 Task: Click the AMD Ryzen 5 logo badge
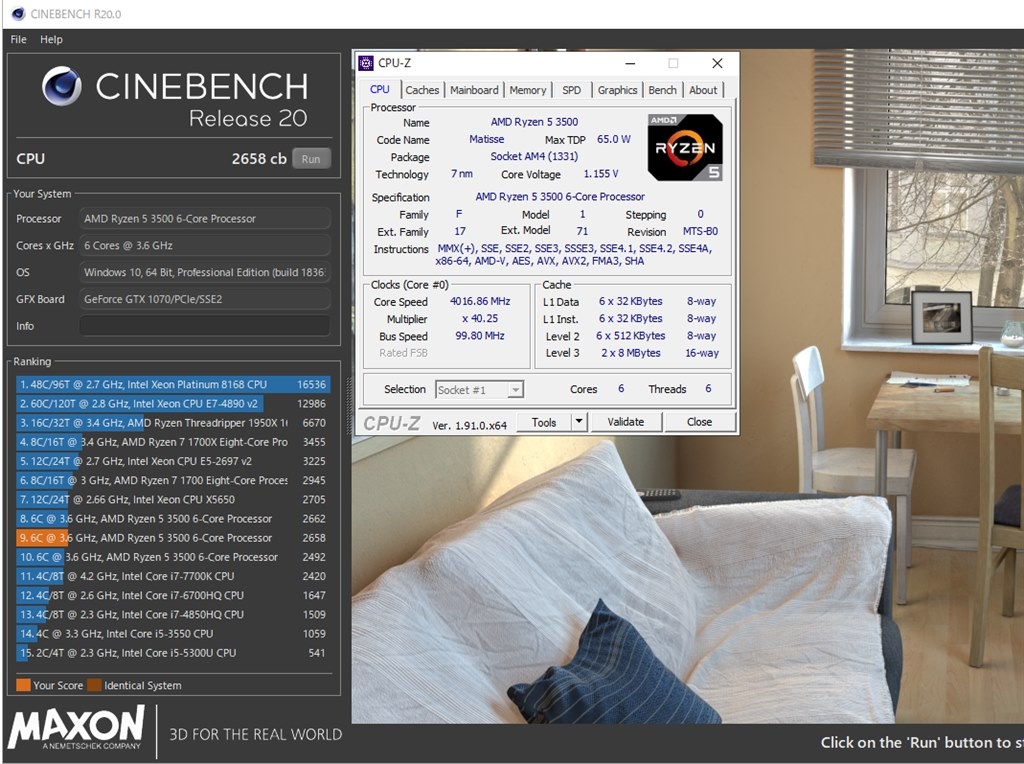pos(685,147)
